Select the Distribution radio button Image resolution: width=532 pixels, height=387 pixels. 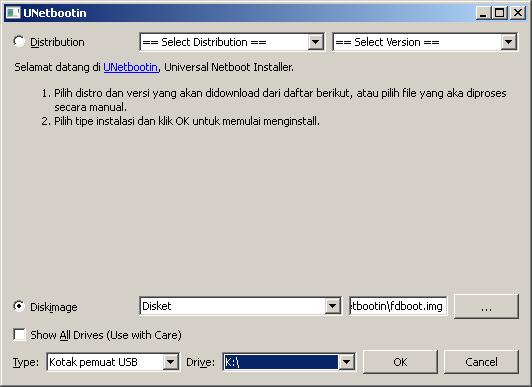19,41
